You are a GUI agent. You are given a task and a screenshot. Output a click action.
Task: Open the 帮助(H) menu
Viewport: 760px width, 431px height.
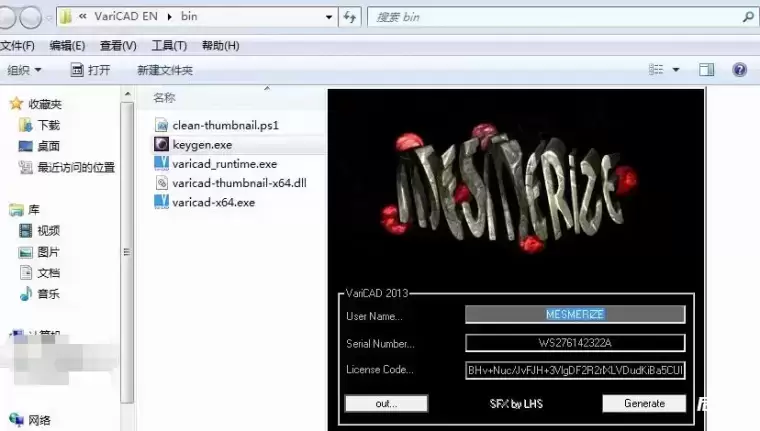220,46
